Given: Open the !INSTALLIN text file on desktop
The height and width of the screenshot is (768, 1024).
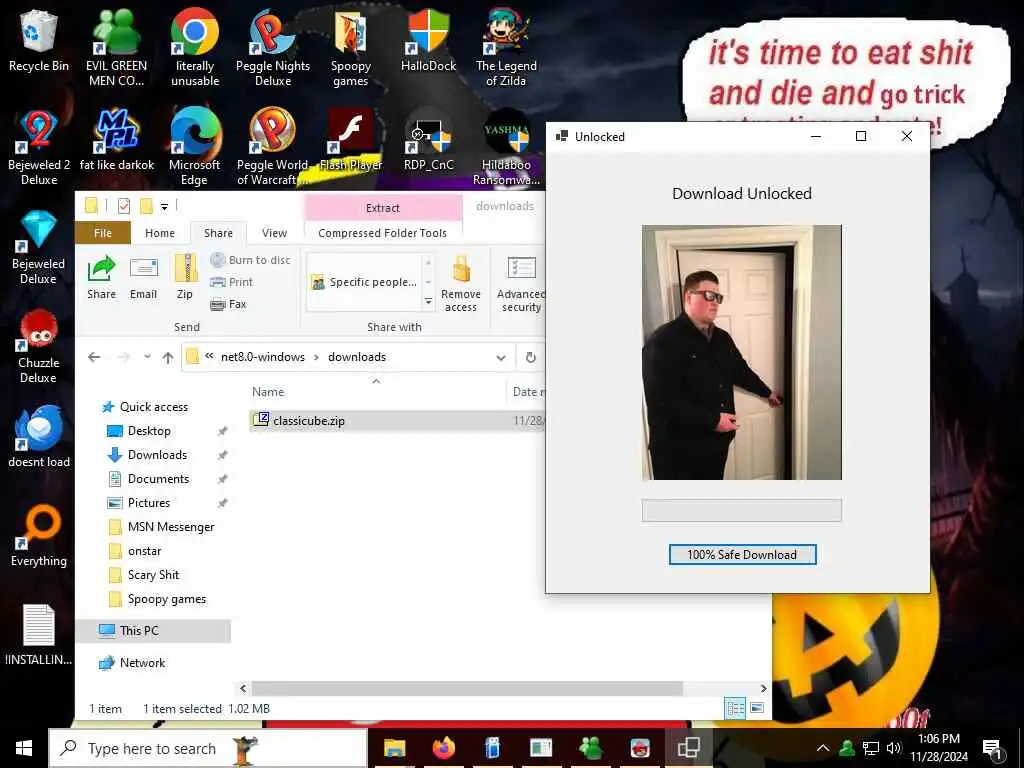Looking at the screenshot, I should coord(39,635).
